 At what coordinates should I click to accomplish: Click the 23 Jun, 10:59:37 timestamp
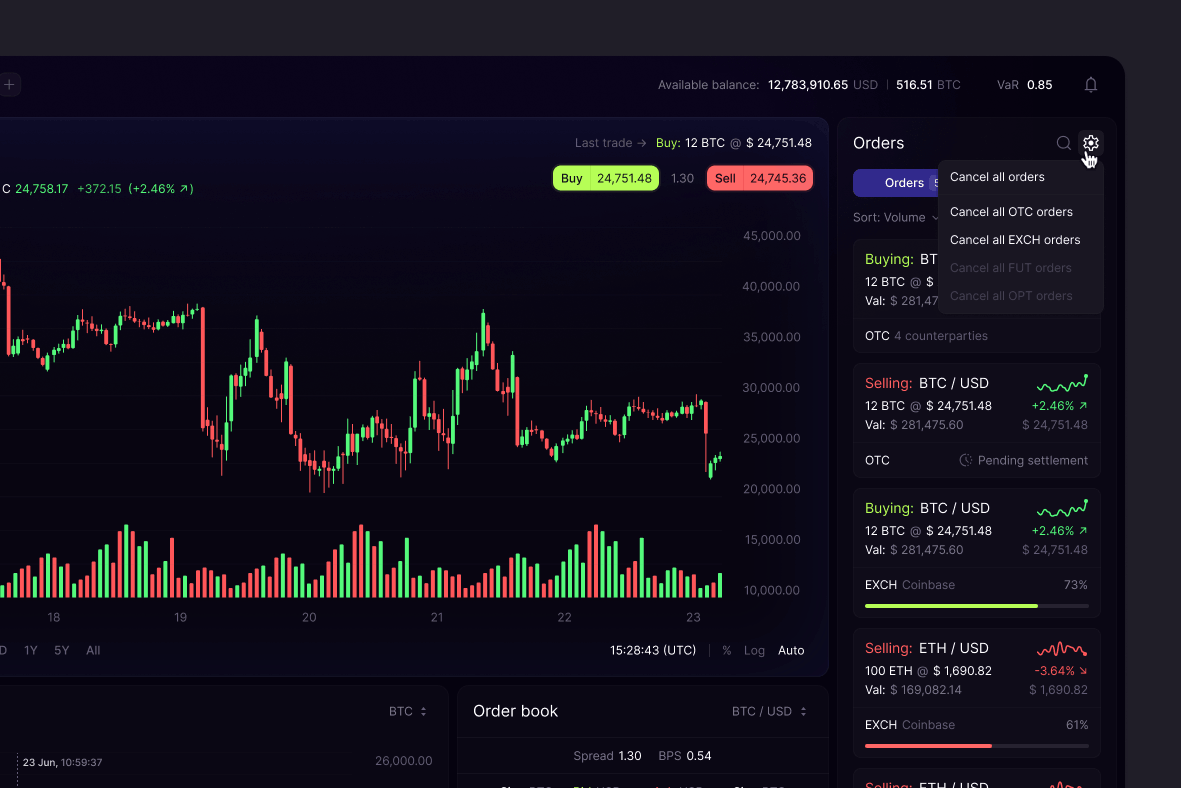63,762
